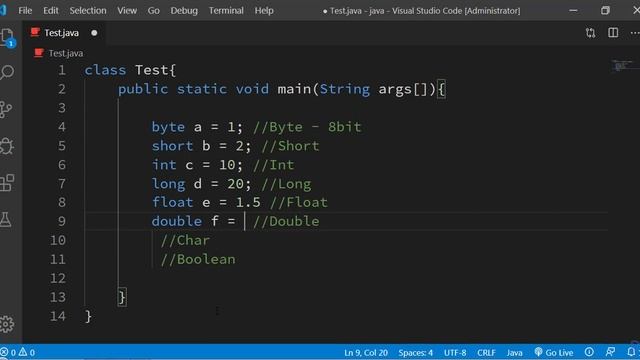Click the 'short' keyword on line 5
The height and width of the screenshot is (360, 640).
[x=172, y=146]
